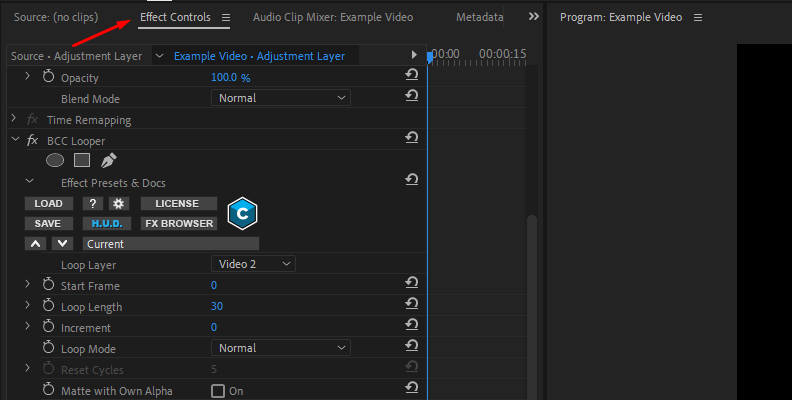Reset the Loop Length value

412,304
